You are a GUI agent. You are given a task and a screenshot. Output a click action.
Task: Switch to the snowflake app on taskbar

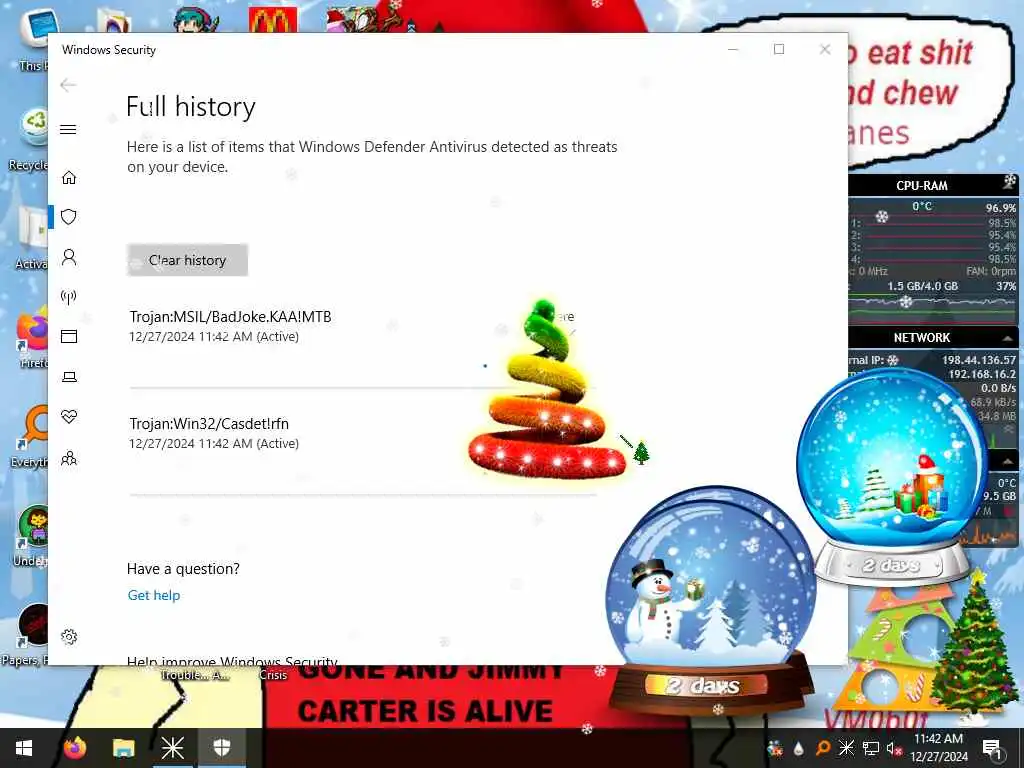click(x=172, y=748)
